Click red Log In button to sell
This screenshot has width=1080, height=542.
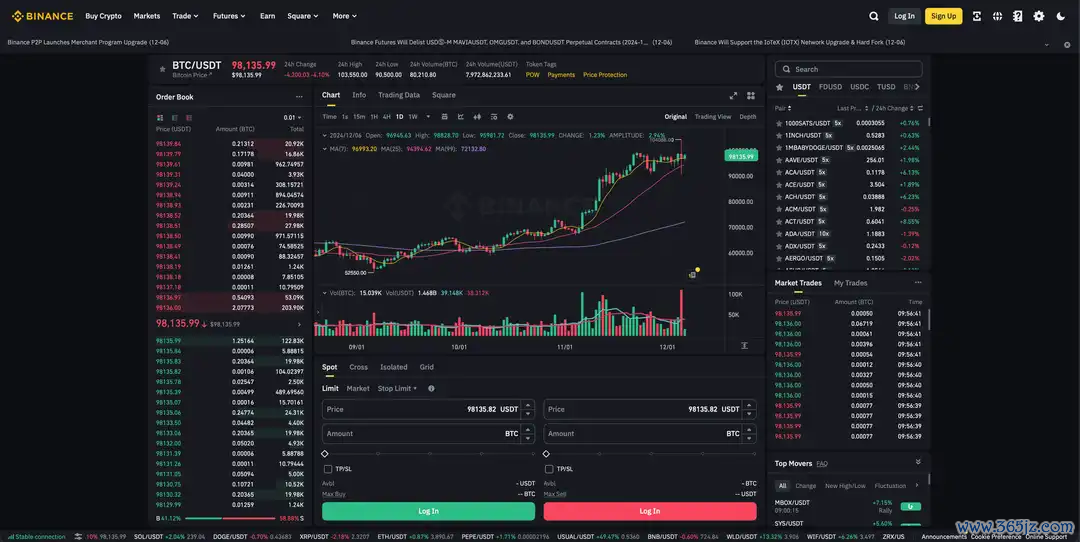(x=650, y=511)
